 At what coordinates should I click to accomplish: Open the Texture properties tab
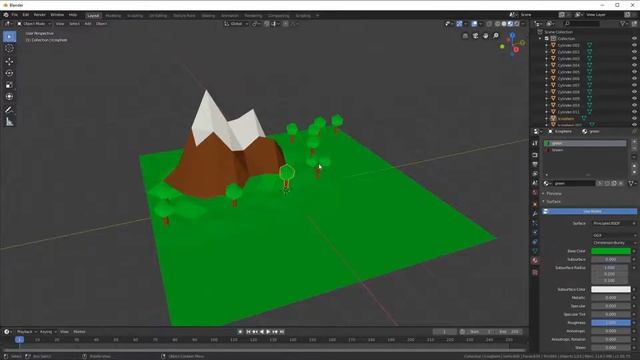tap(535, 272)
